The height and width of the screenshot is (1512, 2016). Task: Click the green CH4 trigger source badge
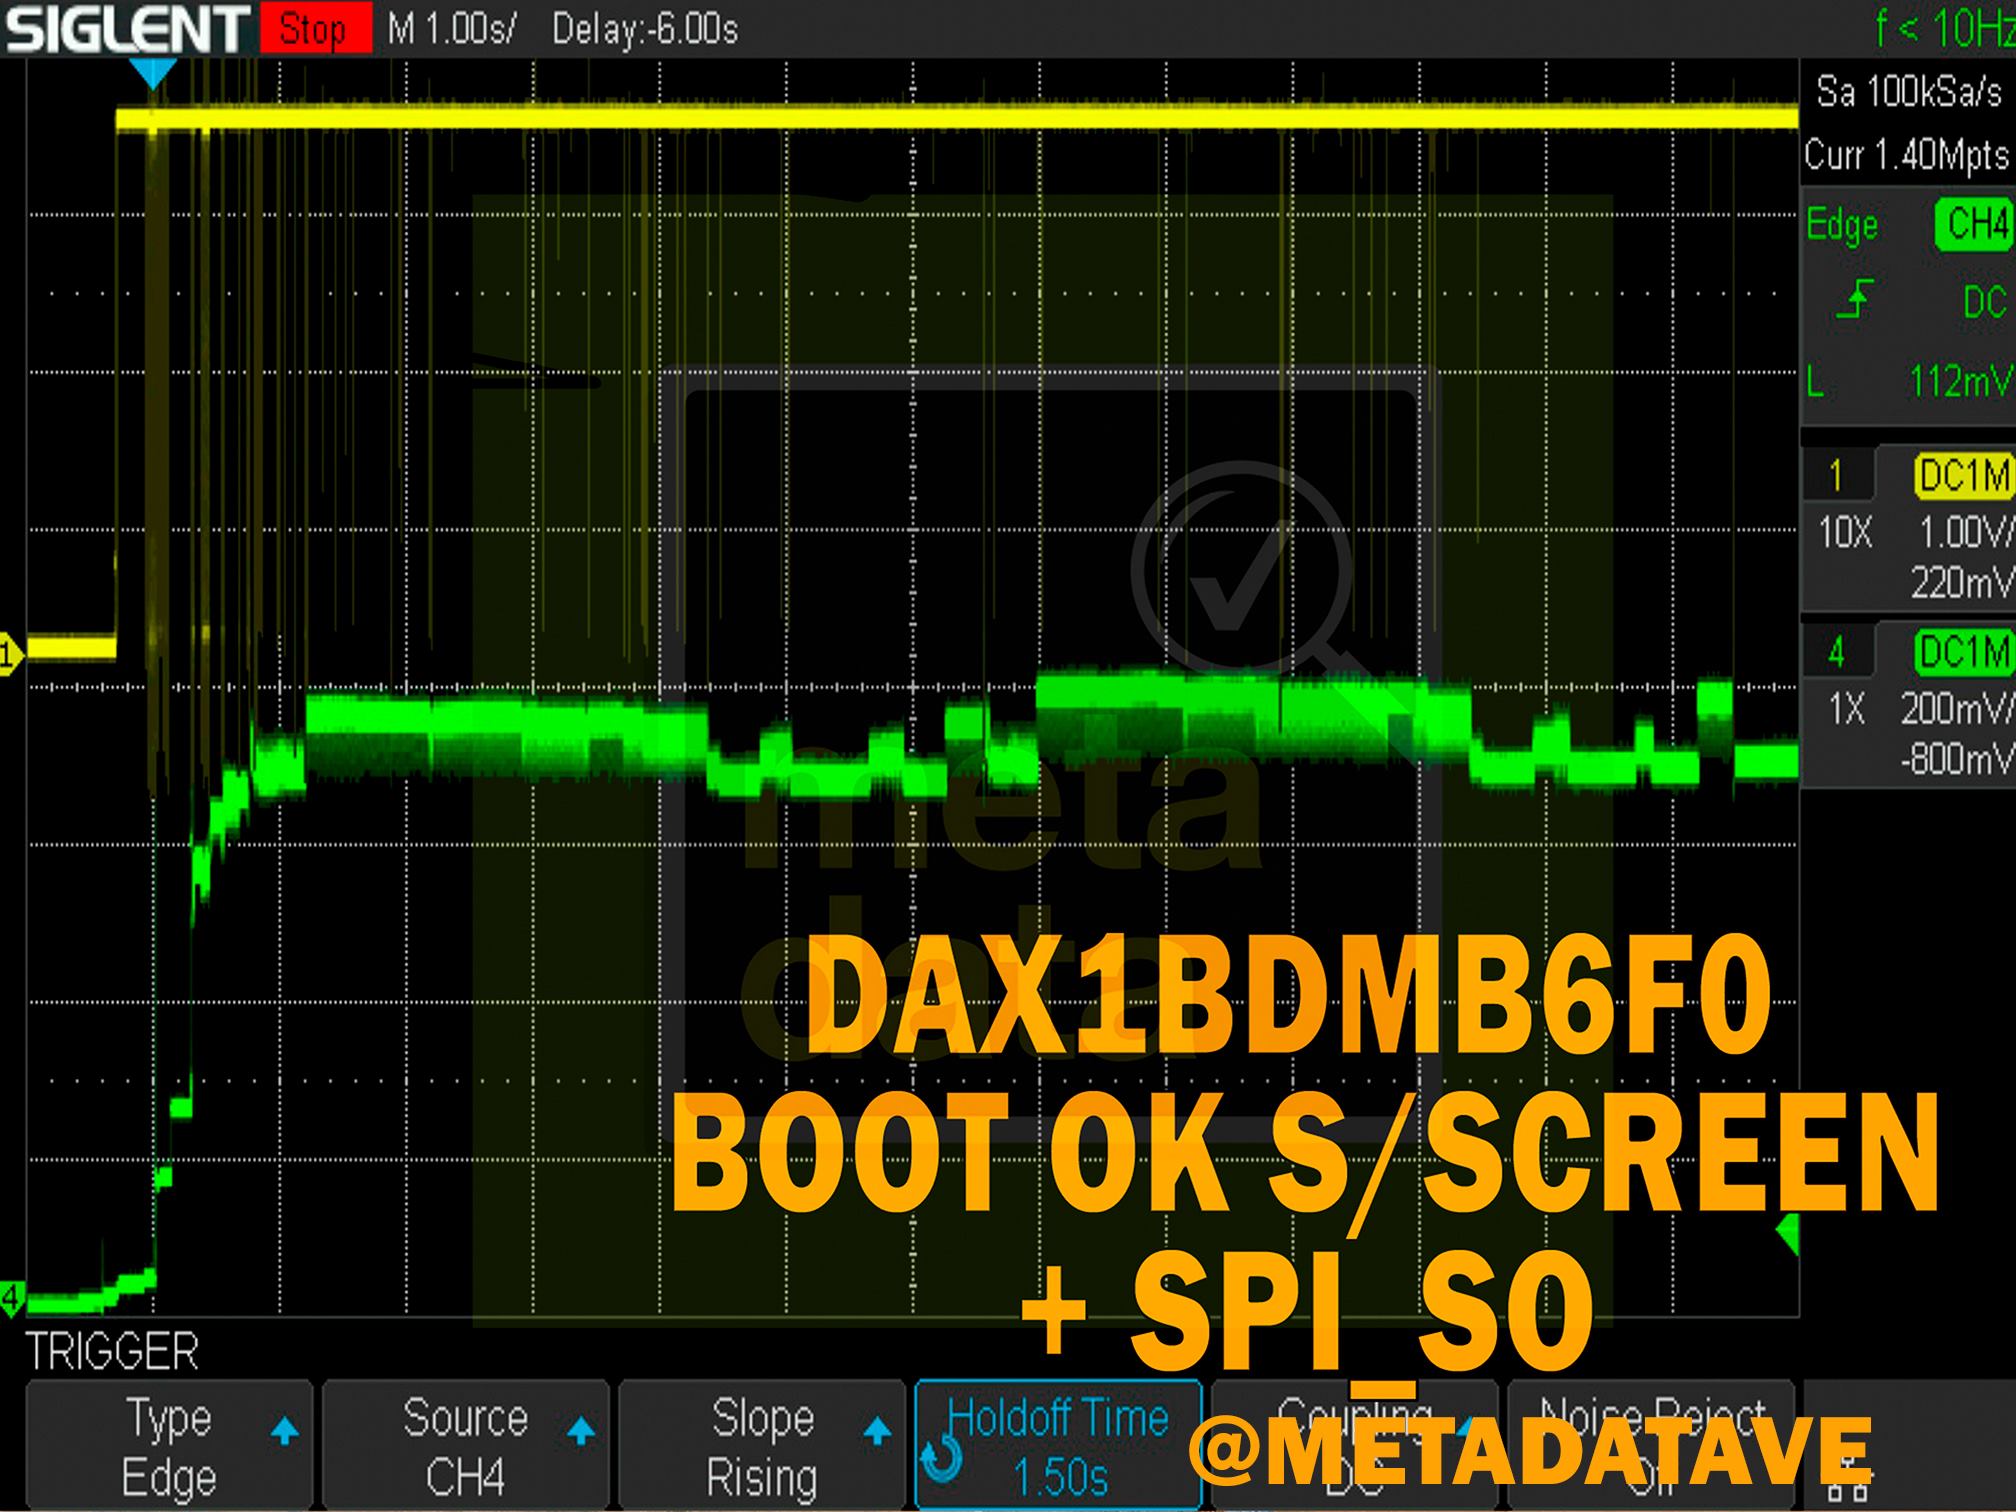pyautogui.click(x=1973, y=224)
